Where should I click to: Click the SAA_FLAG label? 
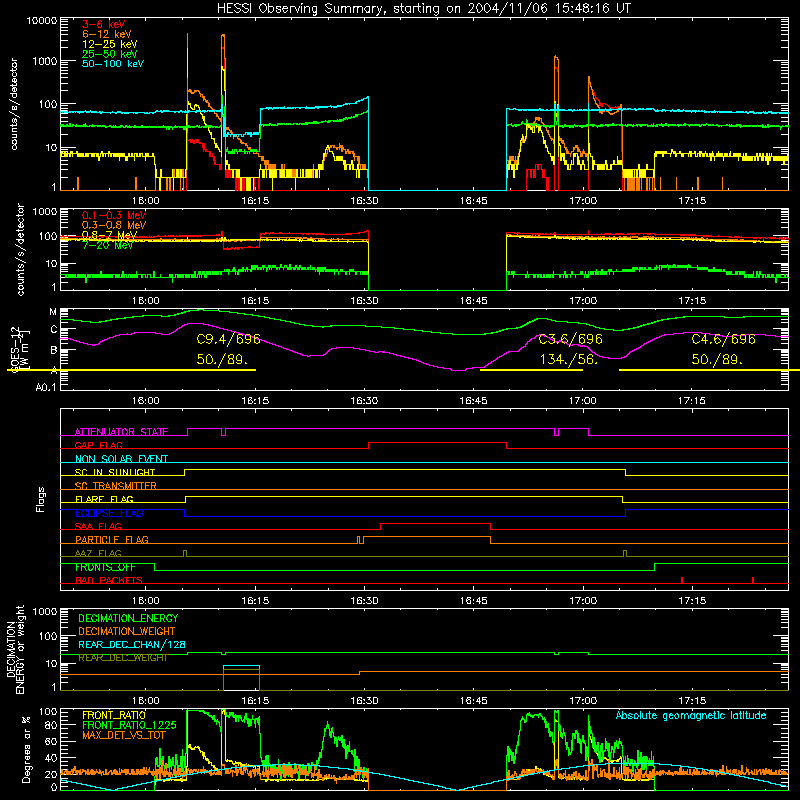point(98,526)
